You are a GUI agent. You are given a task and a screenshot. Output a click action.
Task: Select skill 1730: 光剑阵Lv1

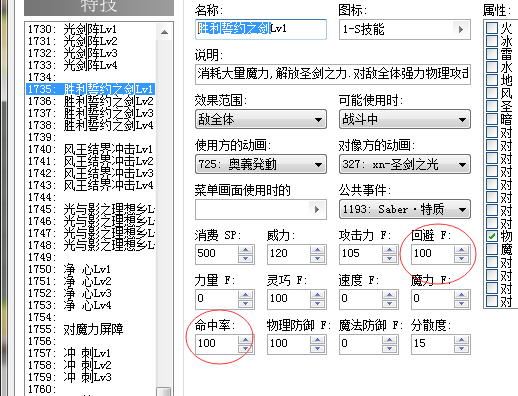point(90,29)
